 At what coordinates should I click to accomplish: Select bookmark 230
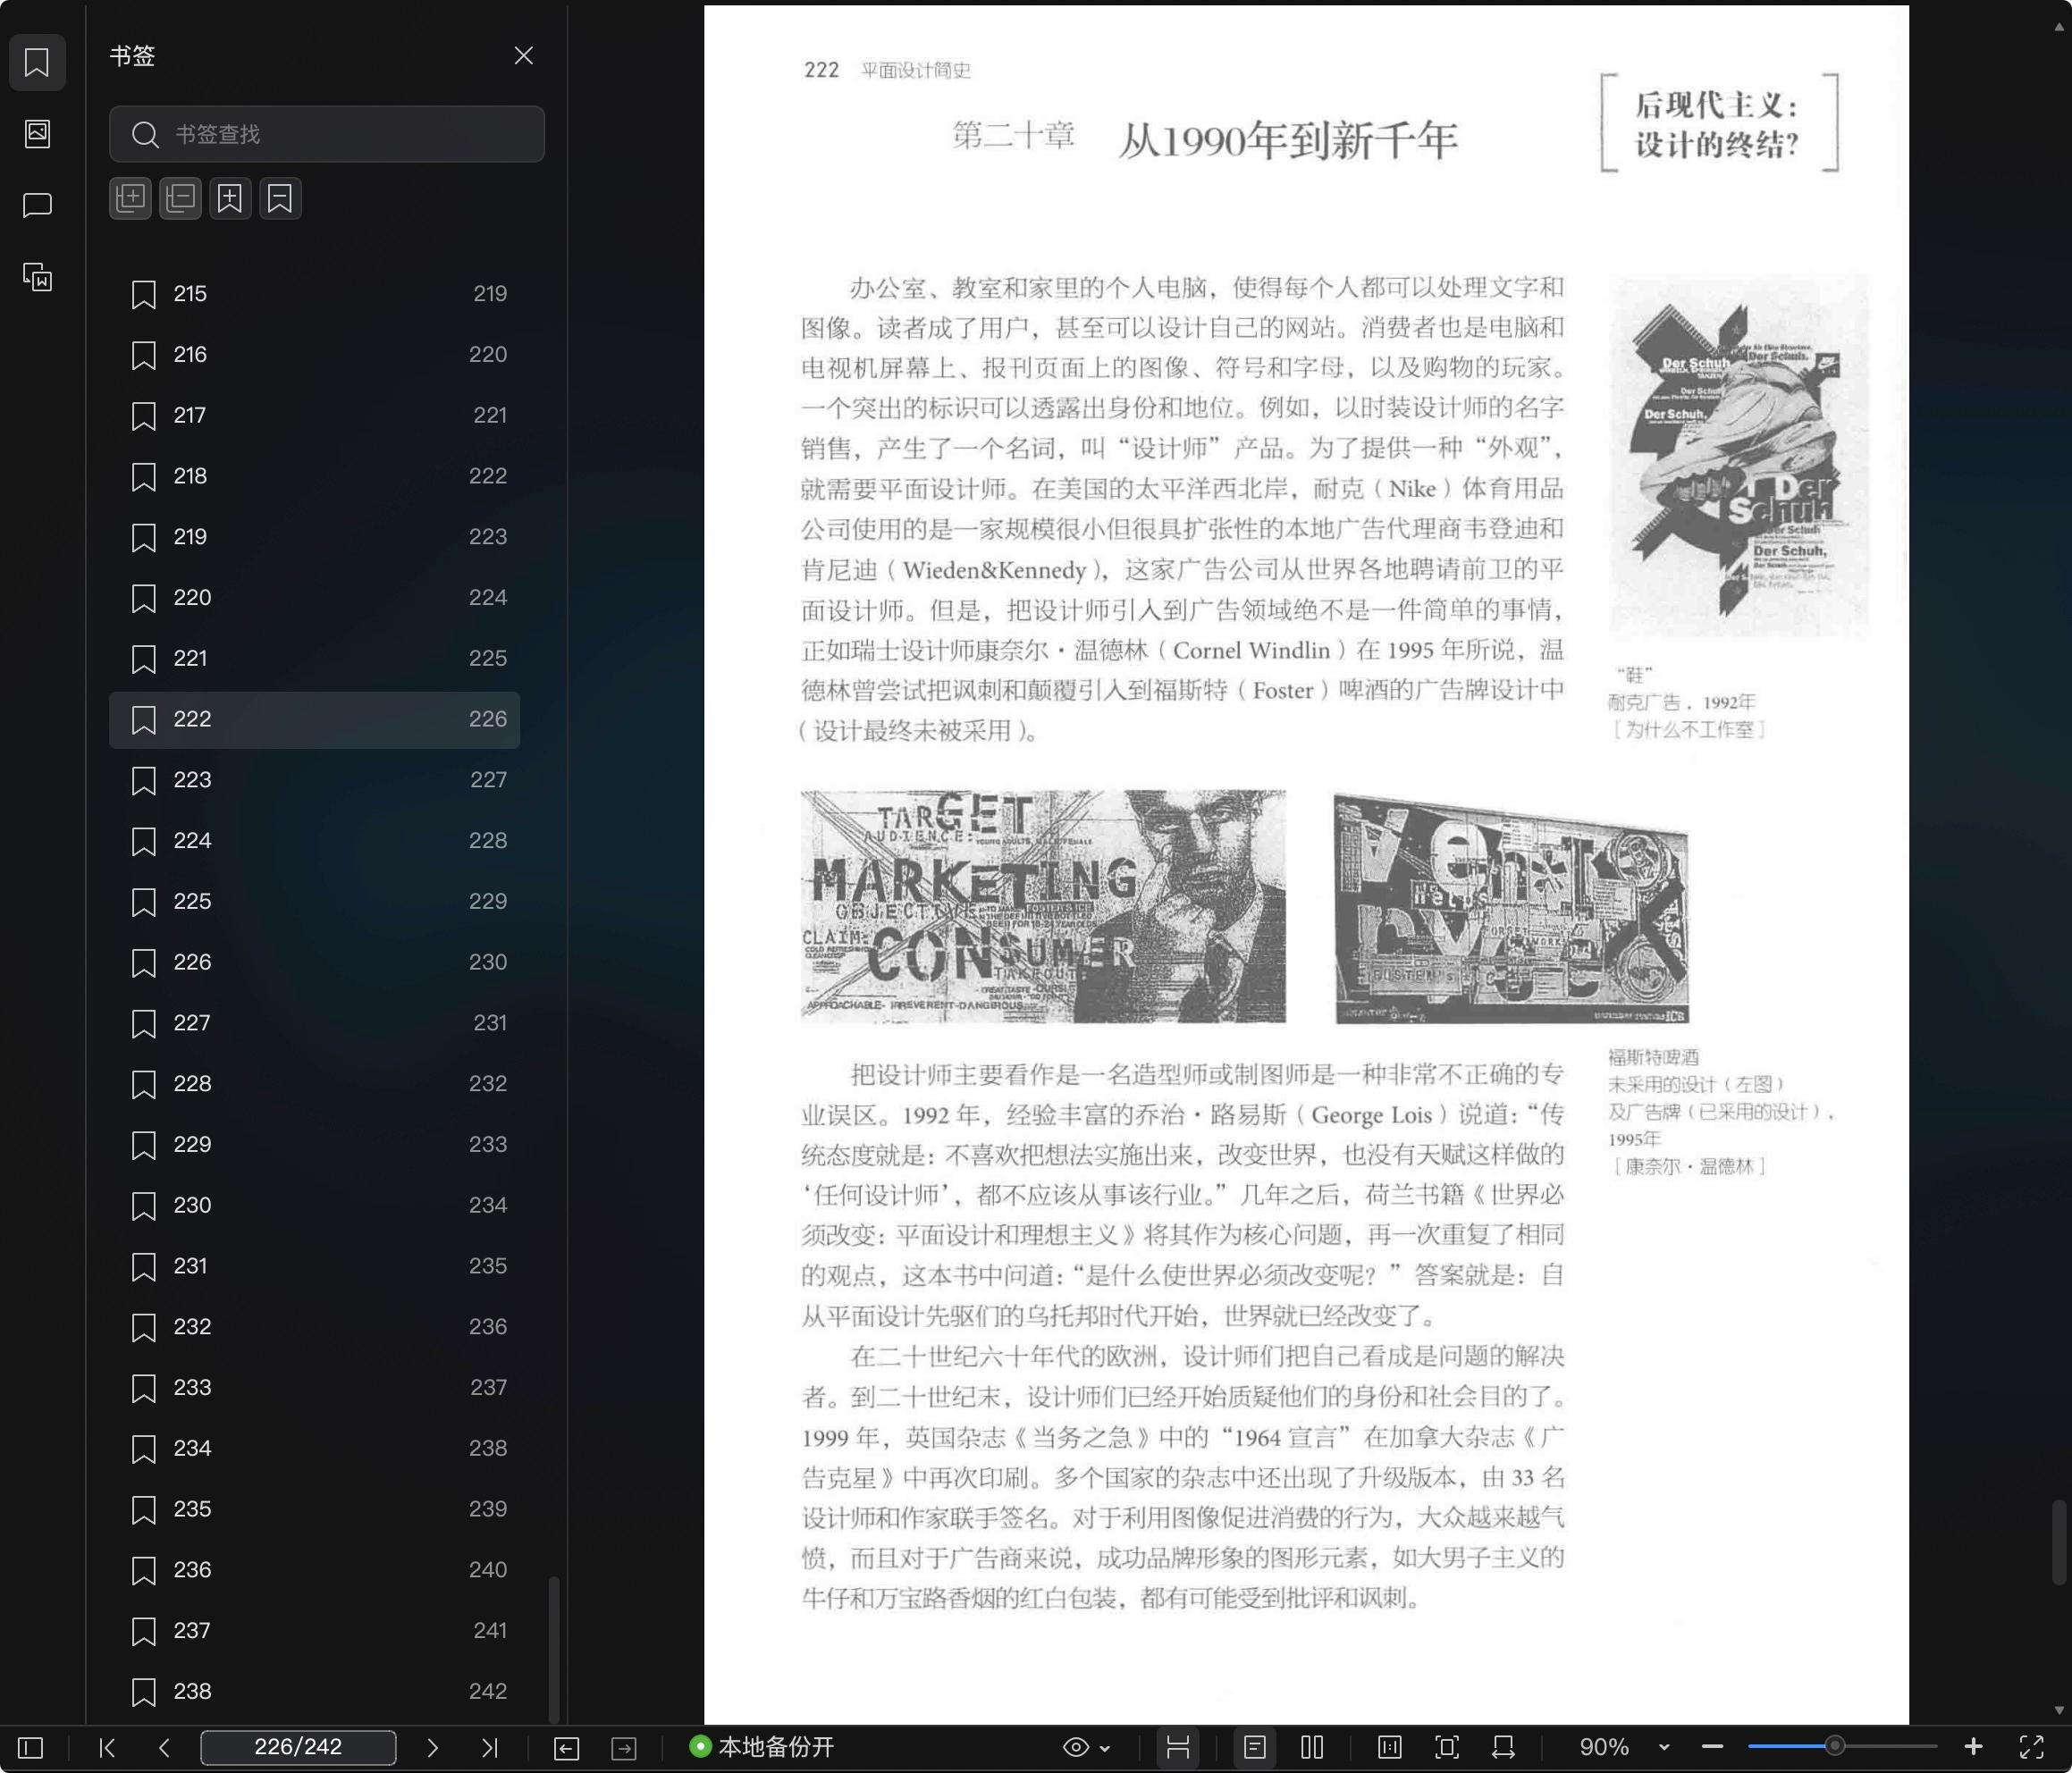point(314,1205)
